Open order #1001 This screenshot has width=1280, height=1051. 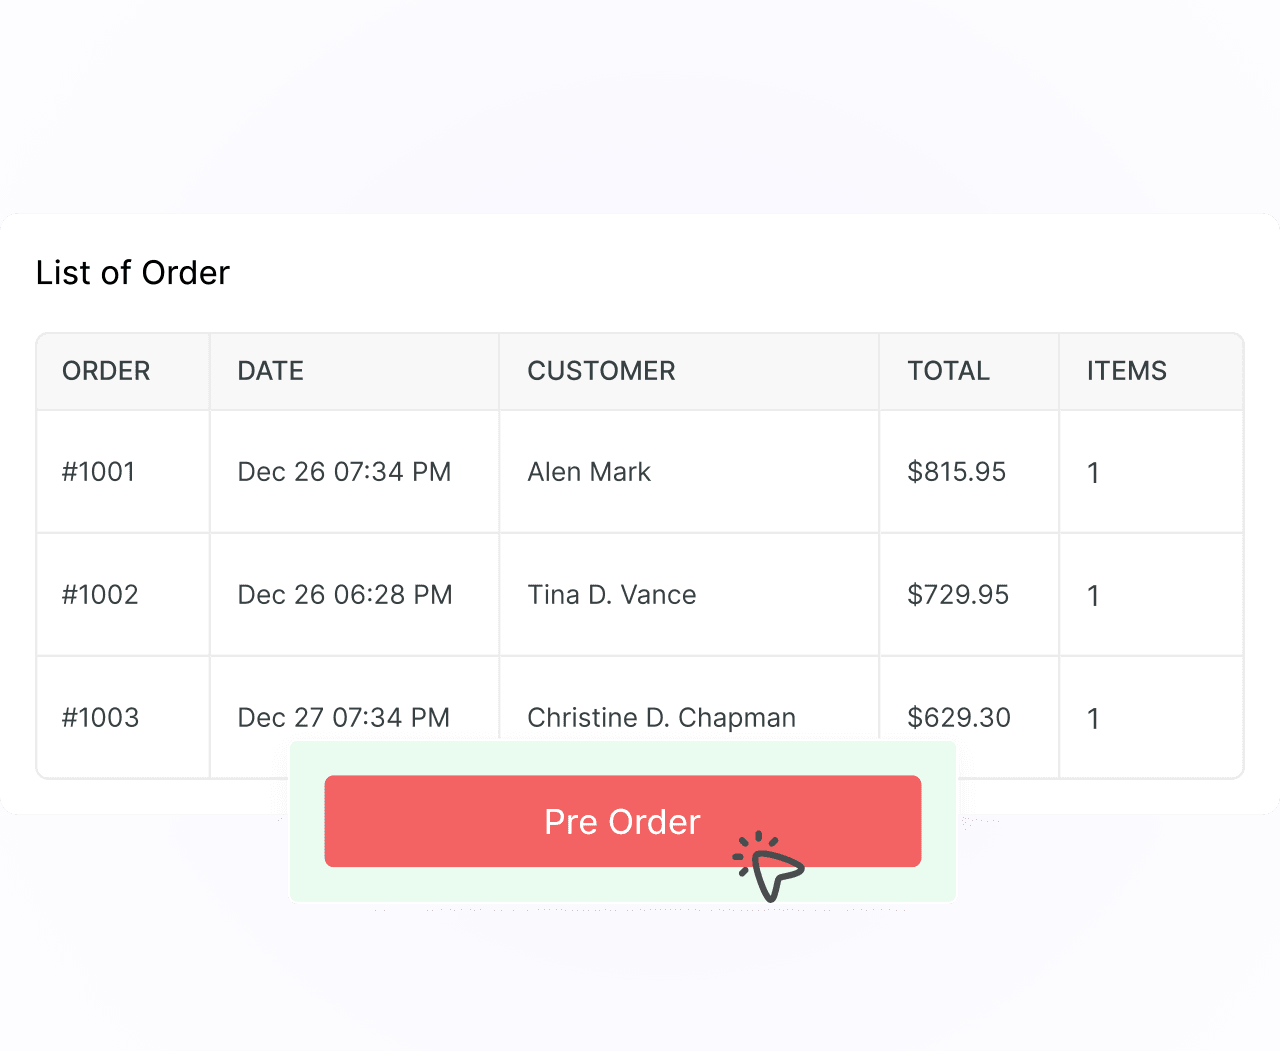(x=99, y=472)
